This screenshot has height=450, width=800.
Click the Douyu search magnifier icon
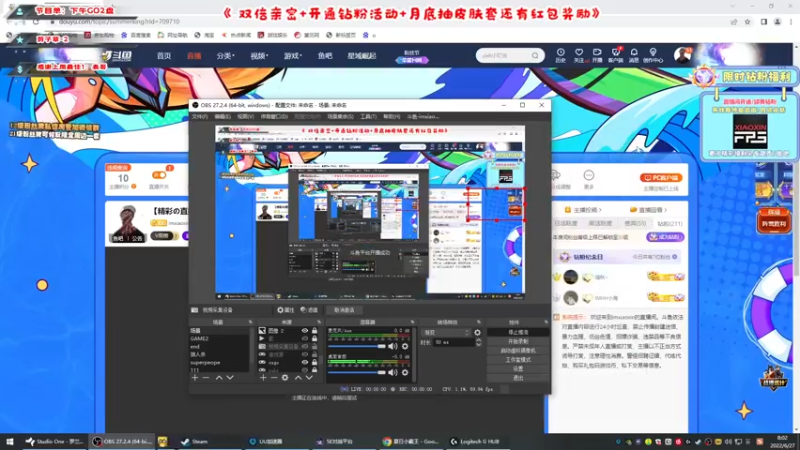(535, 56)
